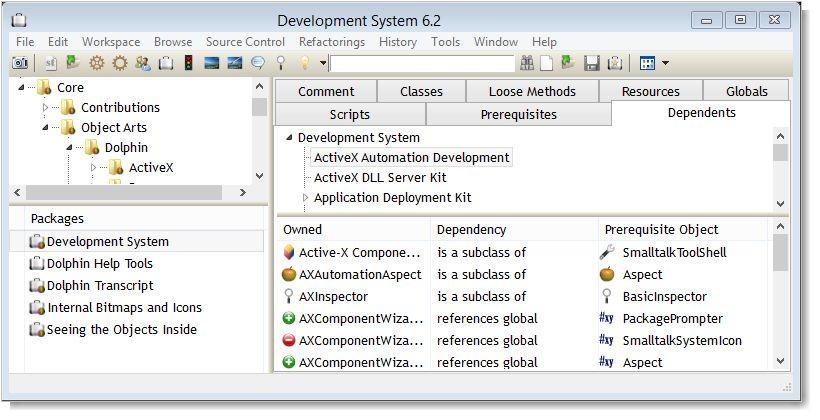Viewport: 820px width, 420px height.
Task: Switch to the Scripts tab
Action: pos(350,114)
